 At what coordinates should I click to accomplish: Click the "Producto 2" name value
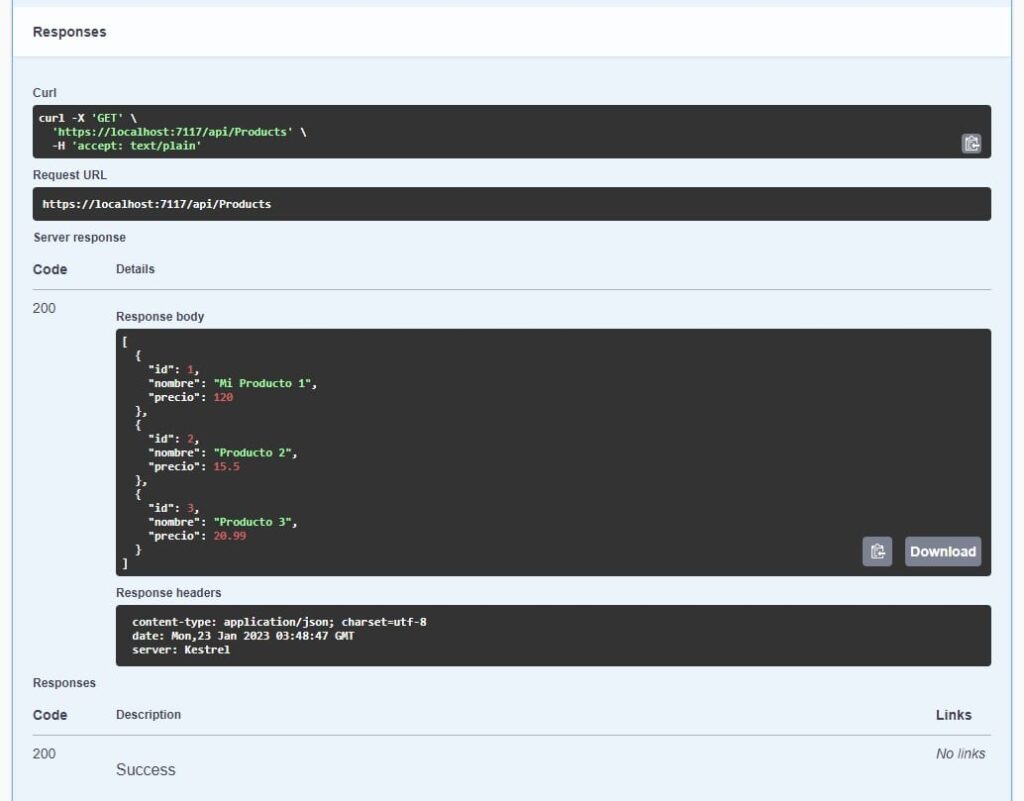tap(253, 452)
